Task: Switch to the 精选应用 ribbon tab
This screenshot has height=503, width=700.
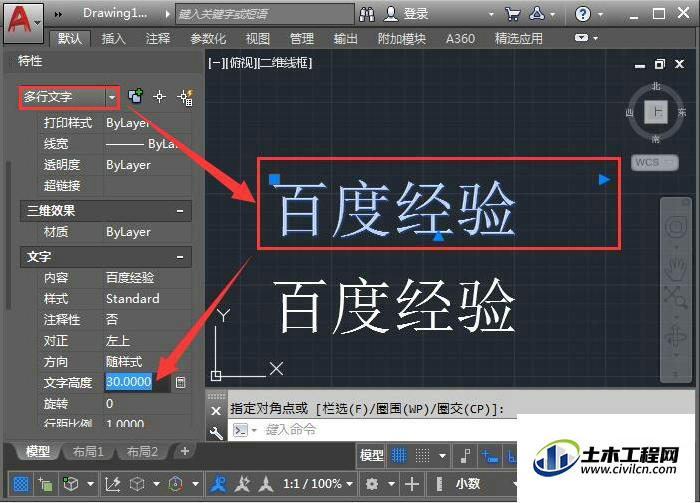Action: point(518,39)
